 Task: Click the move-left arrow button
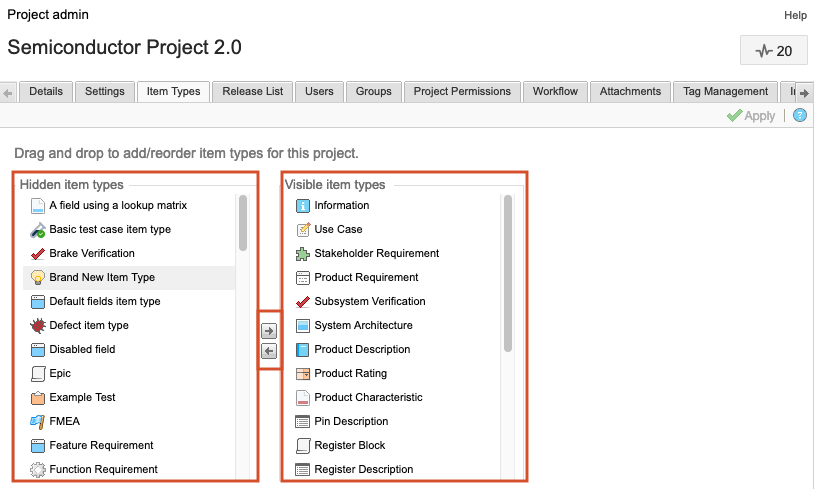point(268,351)
